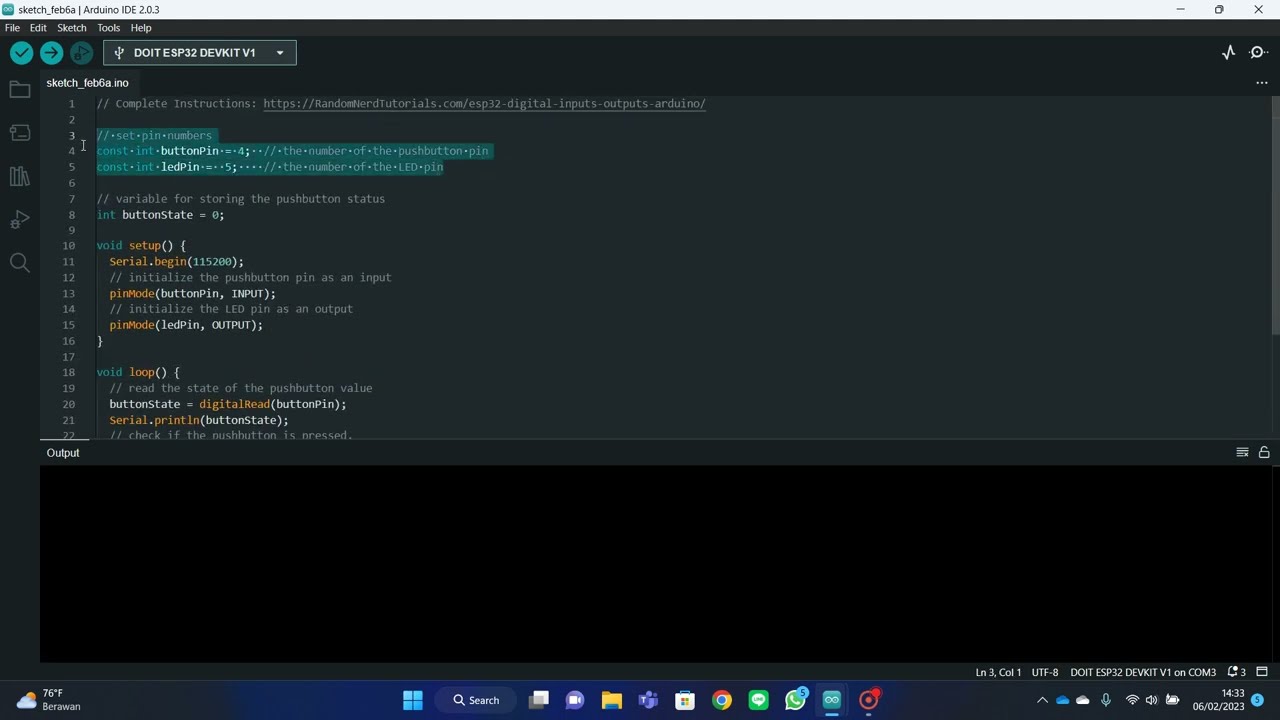Start debugging with the Debug toolbar button
Screen dimensions: 1280x720
82,53
